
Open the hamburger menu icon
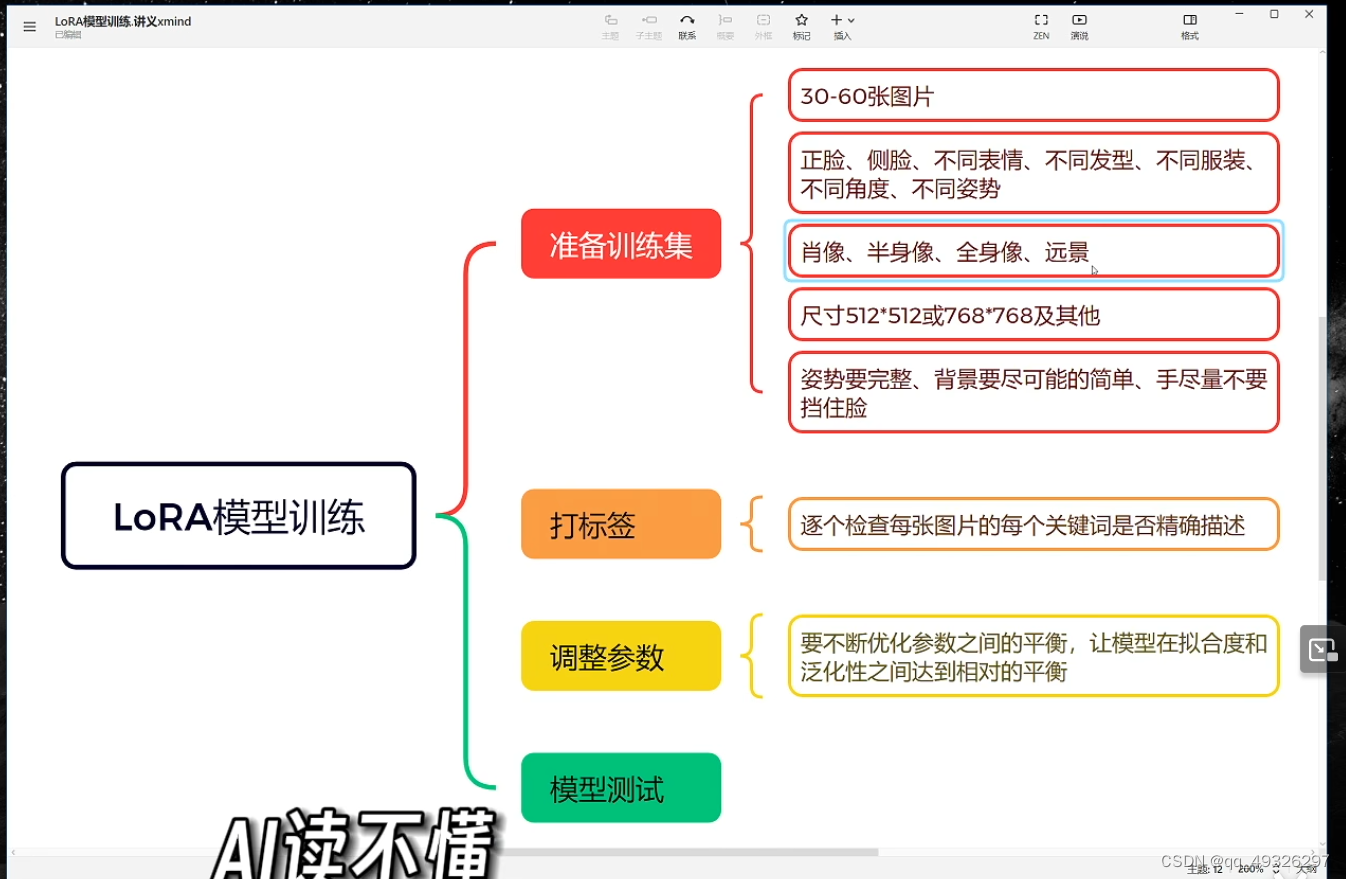[x=30, y=27]
